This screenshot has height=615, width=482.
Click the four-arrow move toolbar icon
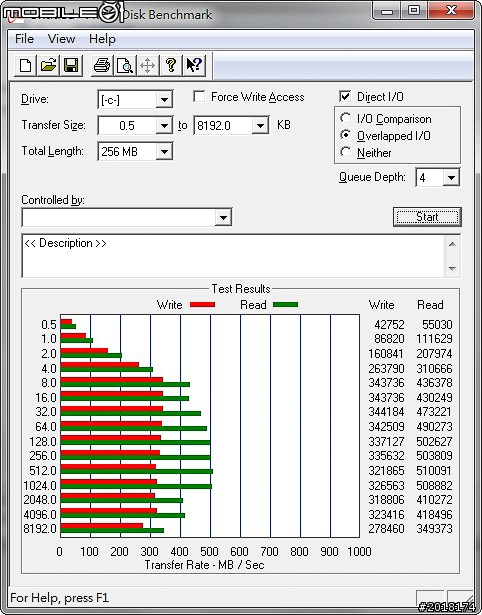[147, 65]
